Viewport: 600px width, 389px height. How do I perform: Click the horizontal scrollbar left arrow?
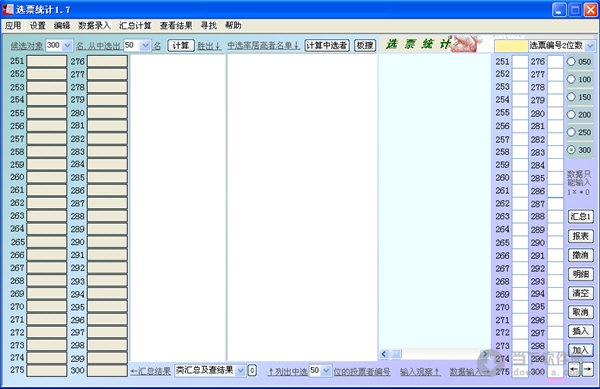click(x=384, y=354)
